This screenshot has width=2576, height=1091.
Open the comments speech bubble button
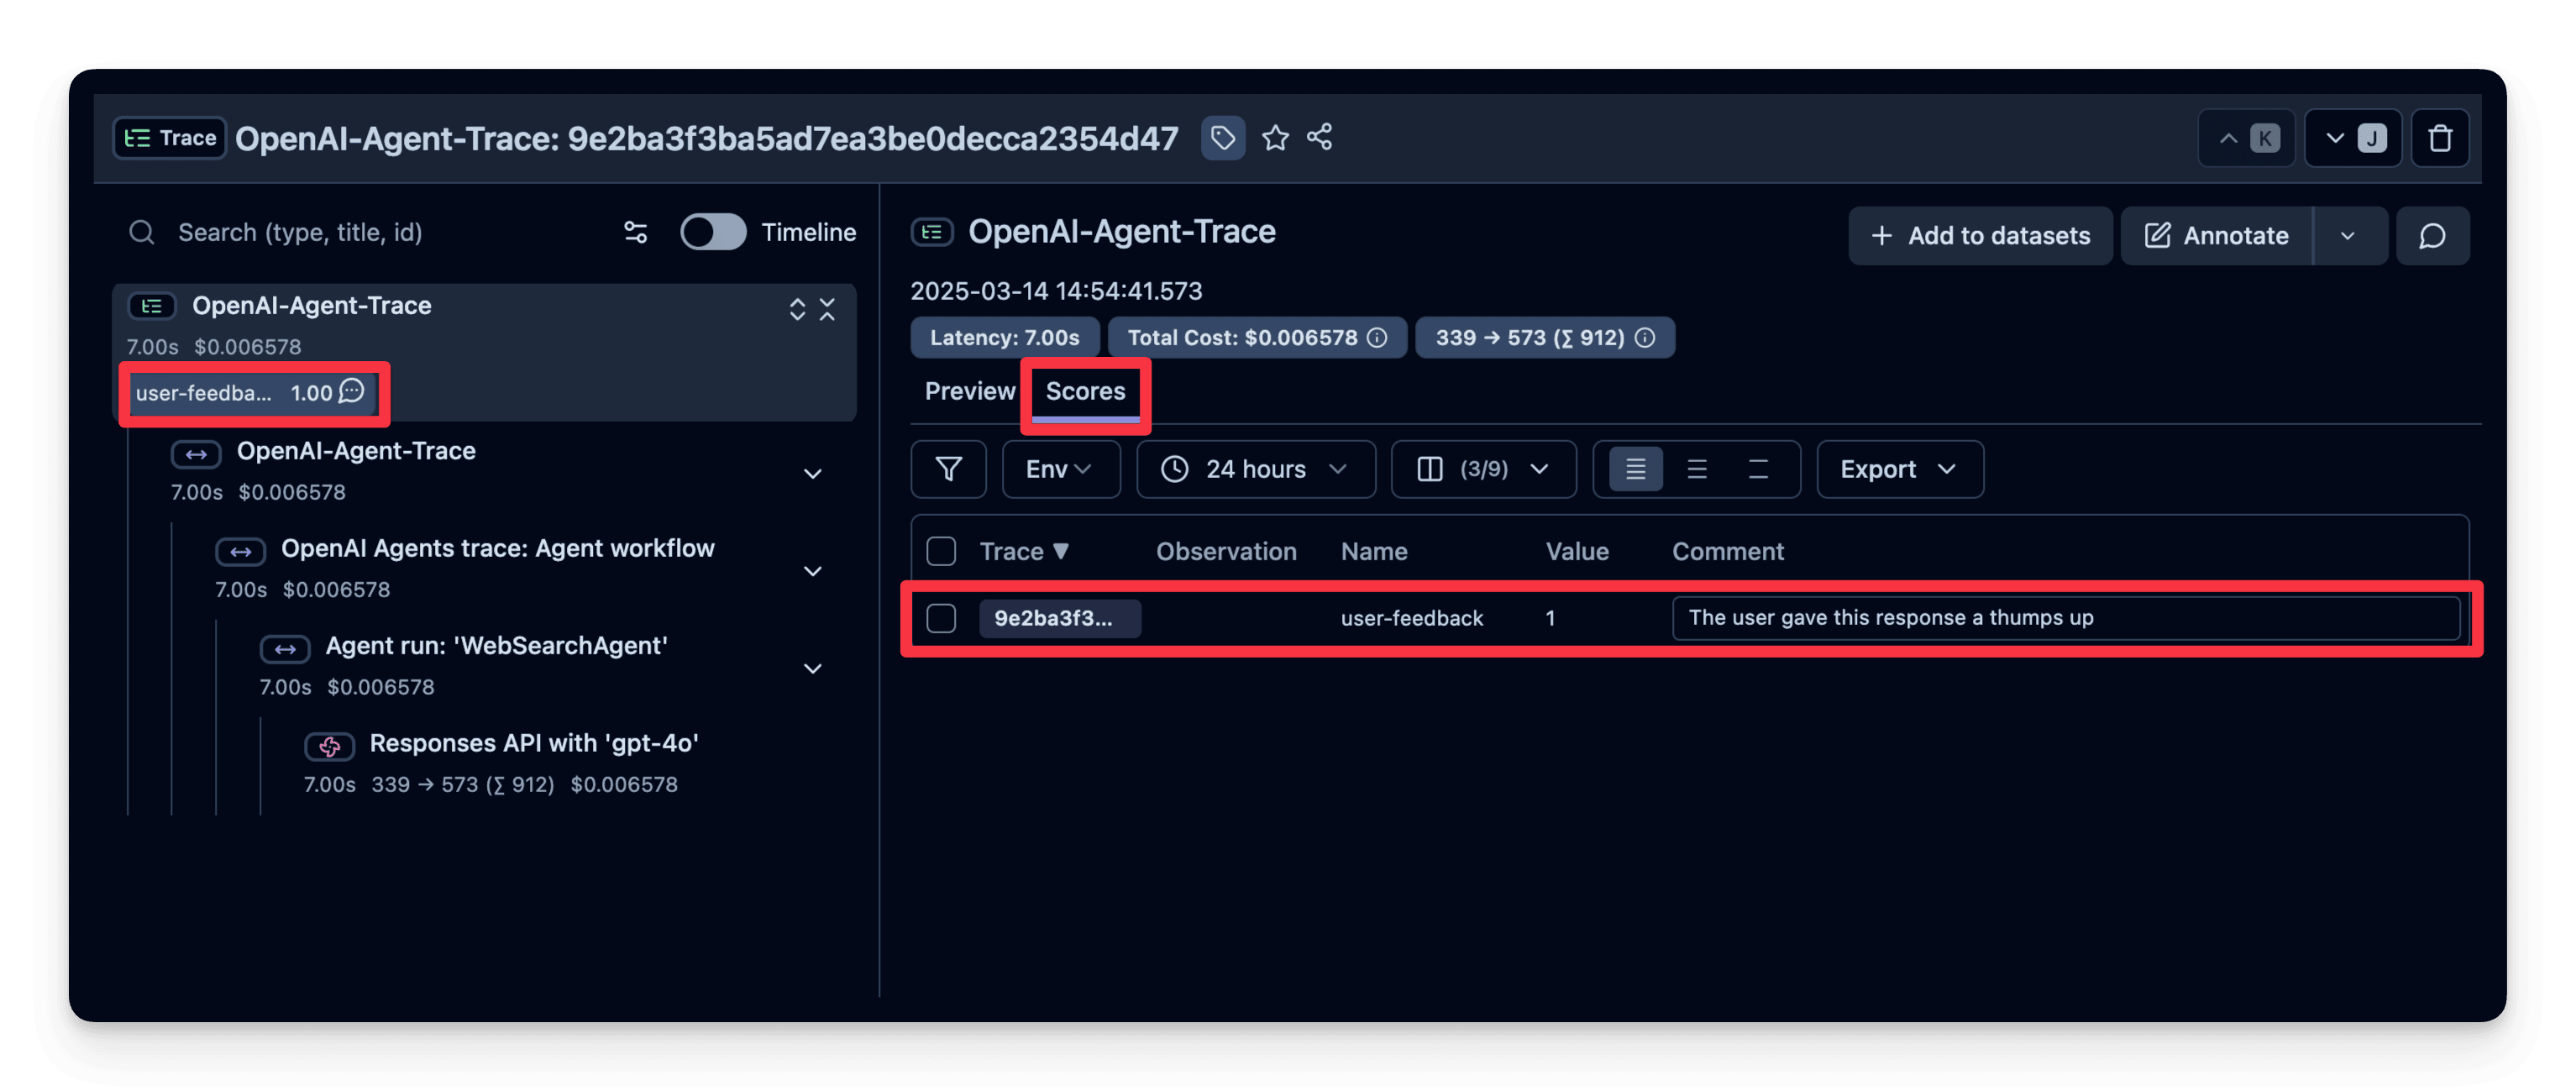(x=2432, y=236)
